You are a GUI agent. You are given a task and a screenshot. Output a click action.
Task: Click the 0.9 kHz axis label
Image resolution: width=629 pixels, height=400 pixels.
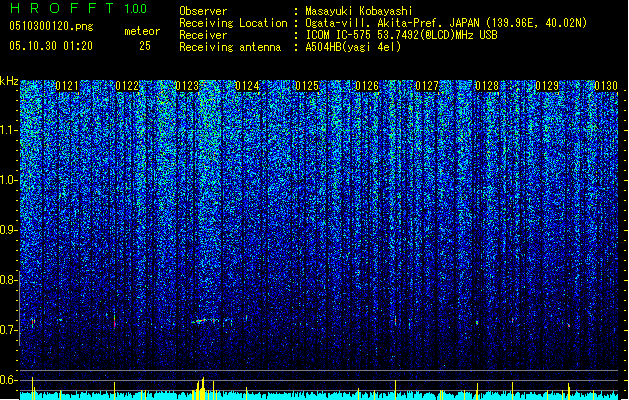(9, 230)
